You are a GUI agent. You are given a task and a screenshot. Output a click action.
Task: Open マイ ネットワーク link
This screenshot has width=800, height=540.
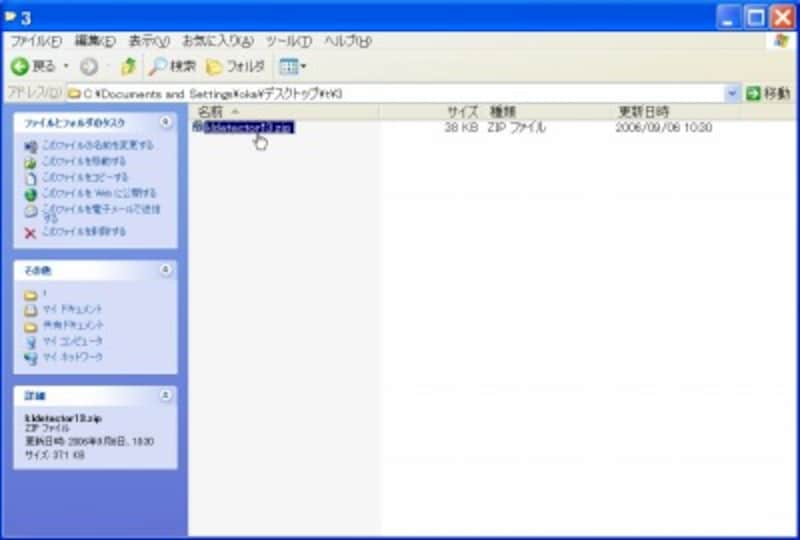point(73,357)
